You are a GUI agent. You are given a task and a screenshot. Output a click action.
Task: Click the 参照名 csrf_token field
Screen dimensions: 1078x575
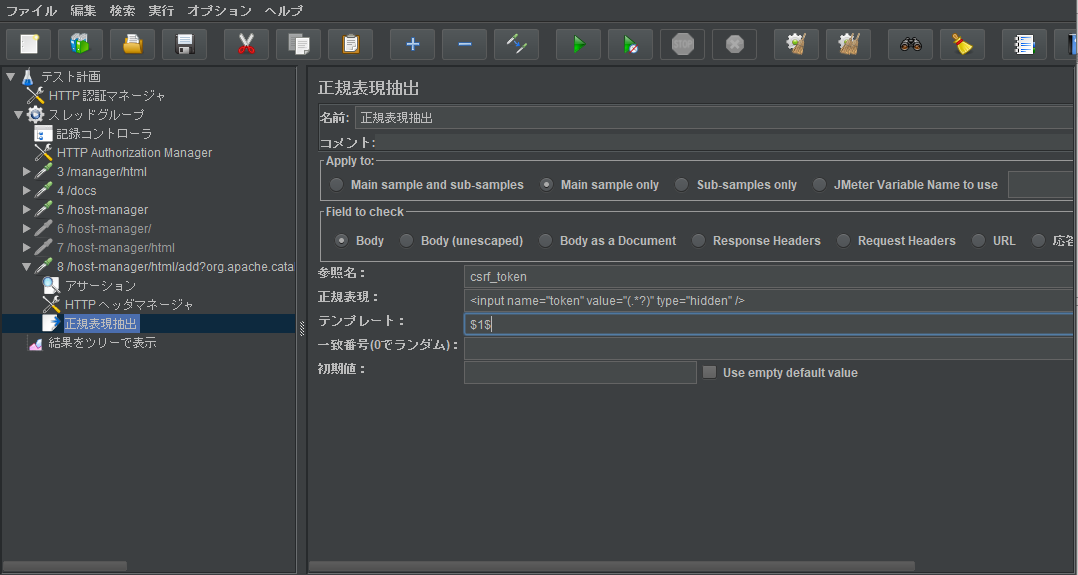coord(770,276)
